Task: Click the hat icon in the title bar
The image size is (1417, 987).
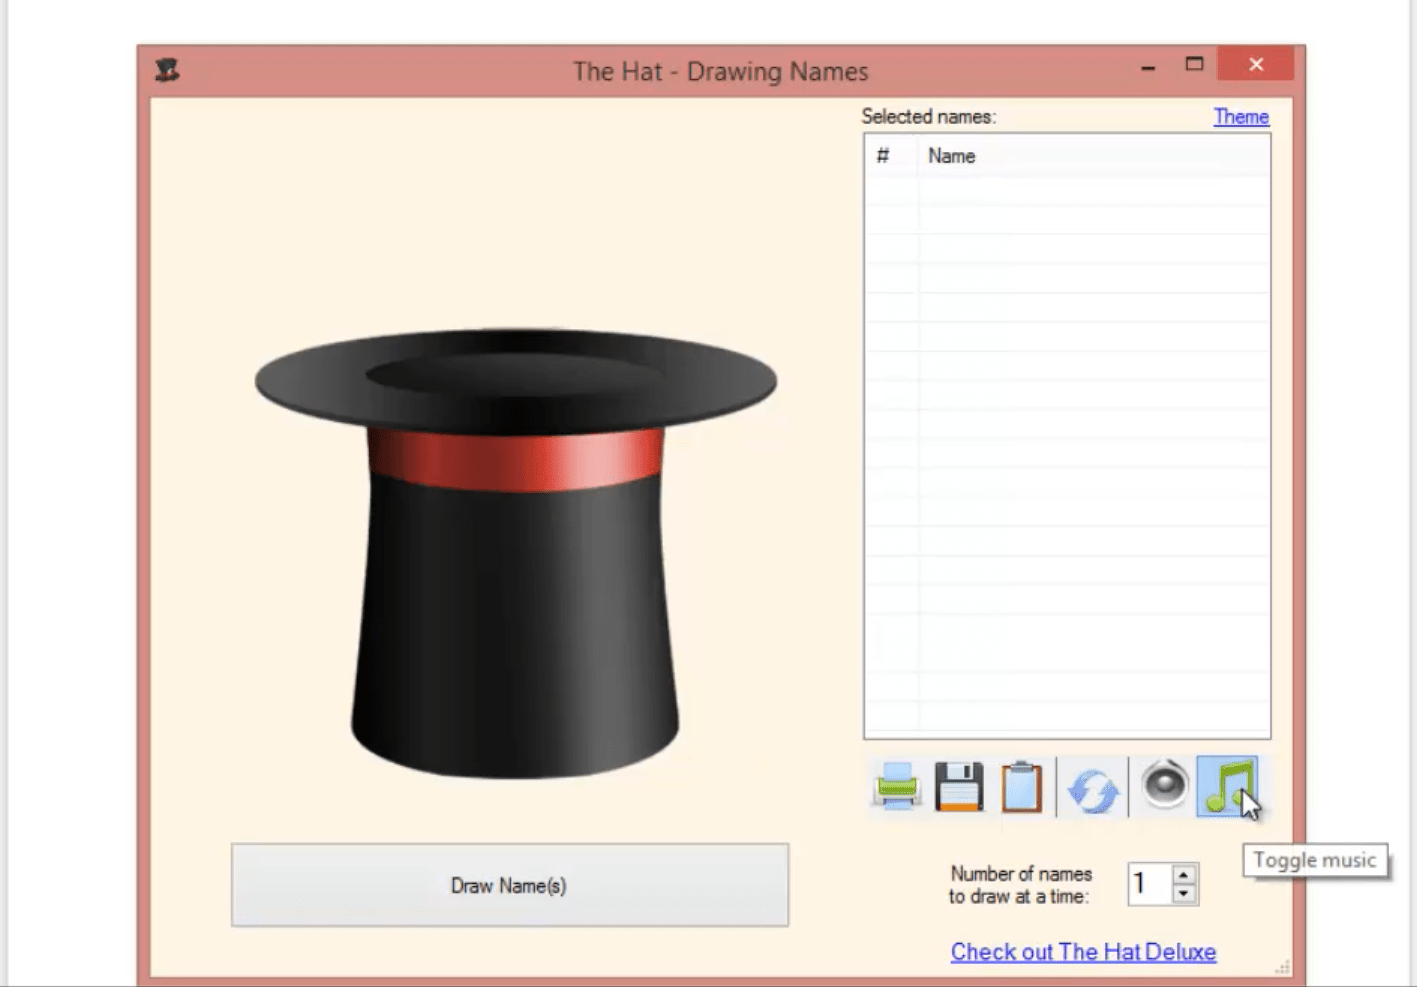Action: click(168, 70)
